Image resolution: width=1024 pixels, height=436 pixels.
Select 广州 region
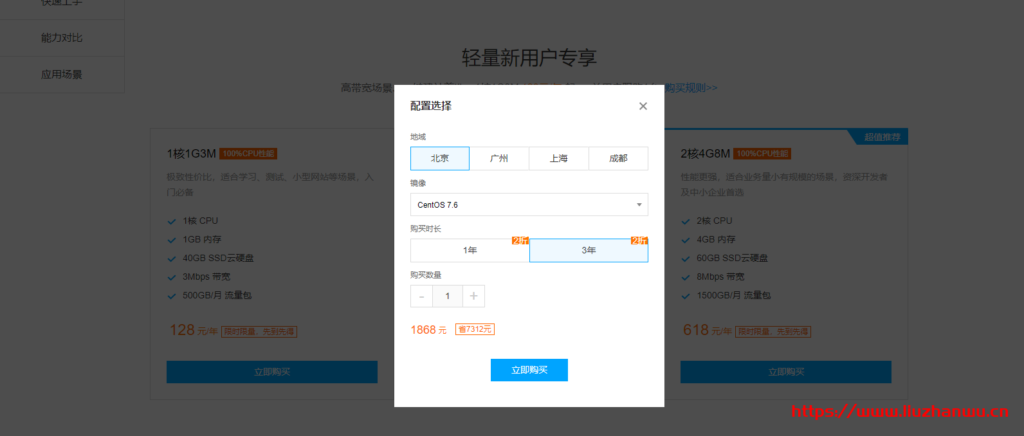(499, 158)
